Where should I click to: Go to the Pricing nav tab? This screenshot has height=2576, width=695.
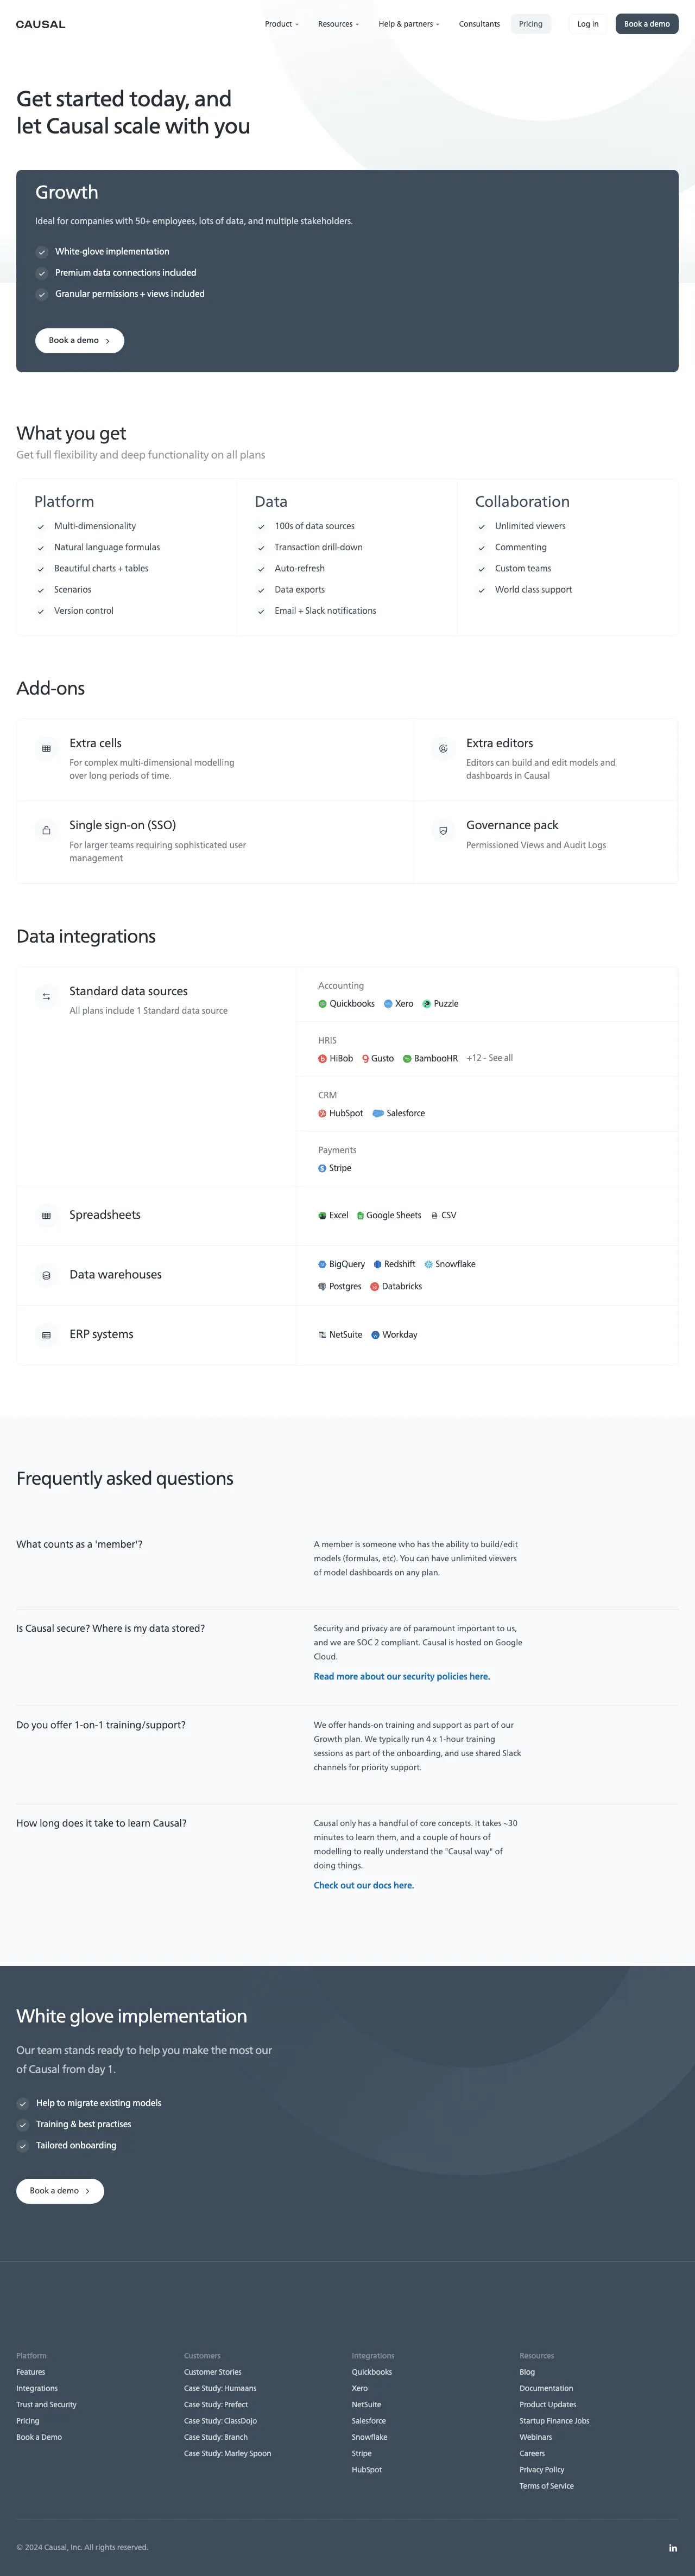tap(531, 24)
